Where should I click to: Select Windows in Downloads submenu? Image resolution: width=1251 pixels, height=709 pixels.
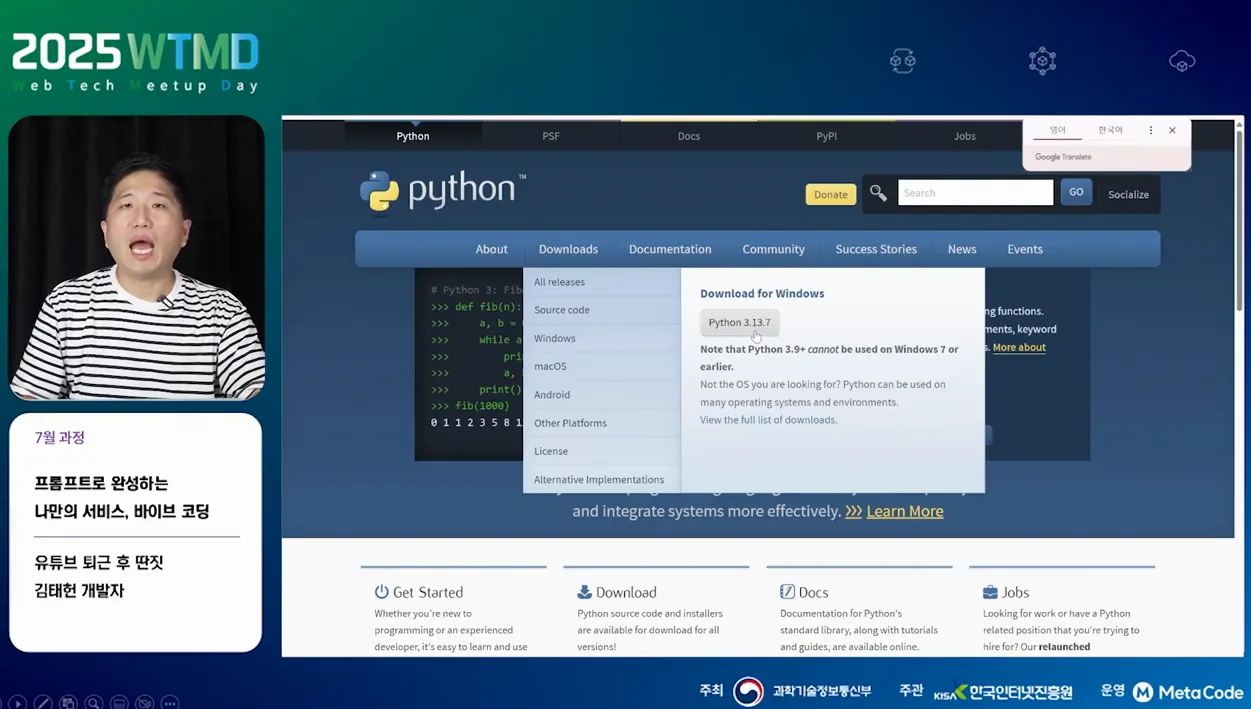pyautogui.click(x=601, y=338)
